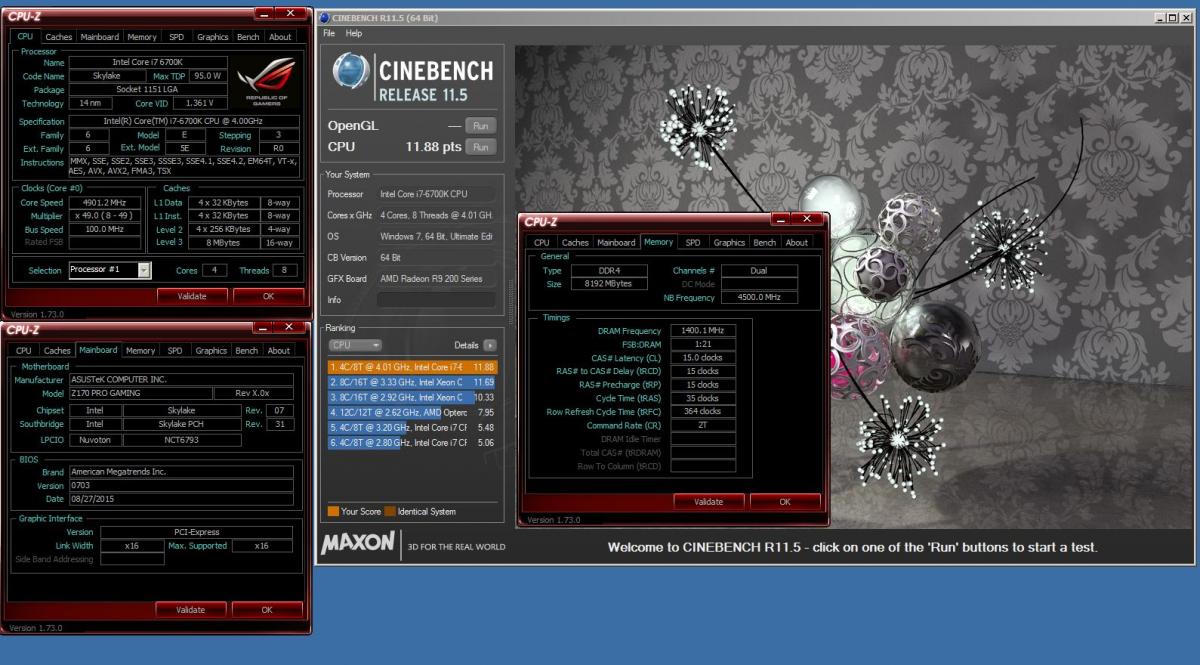Run the OpenGL benchmark test
This screenshot has width=1200, height=665.
point(482,126)
